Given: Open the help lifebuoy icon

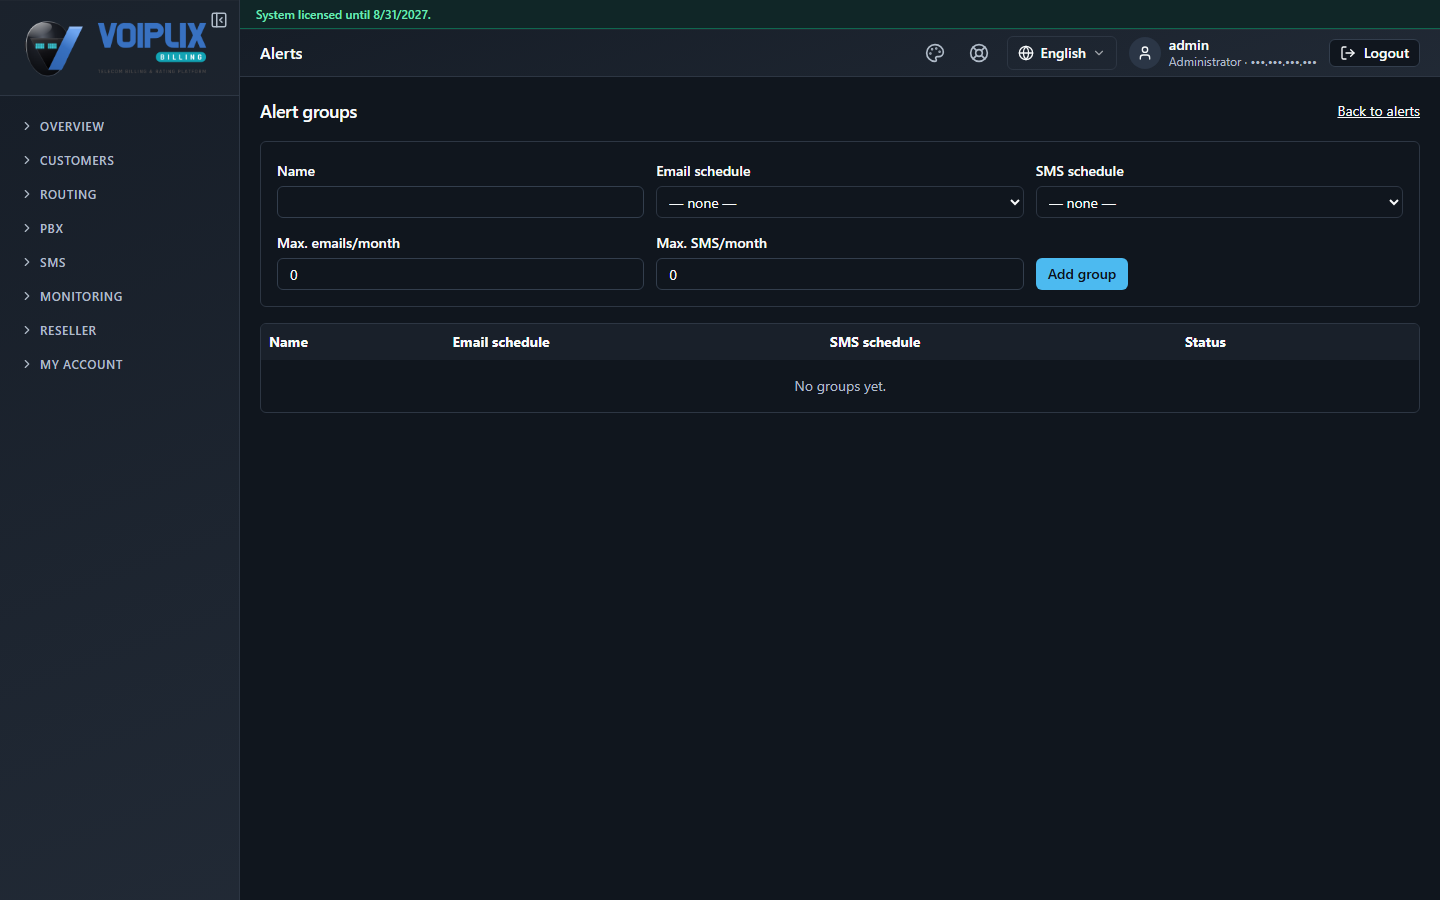Looking at the screenshot, I should tap(979, 53).
